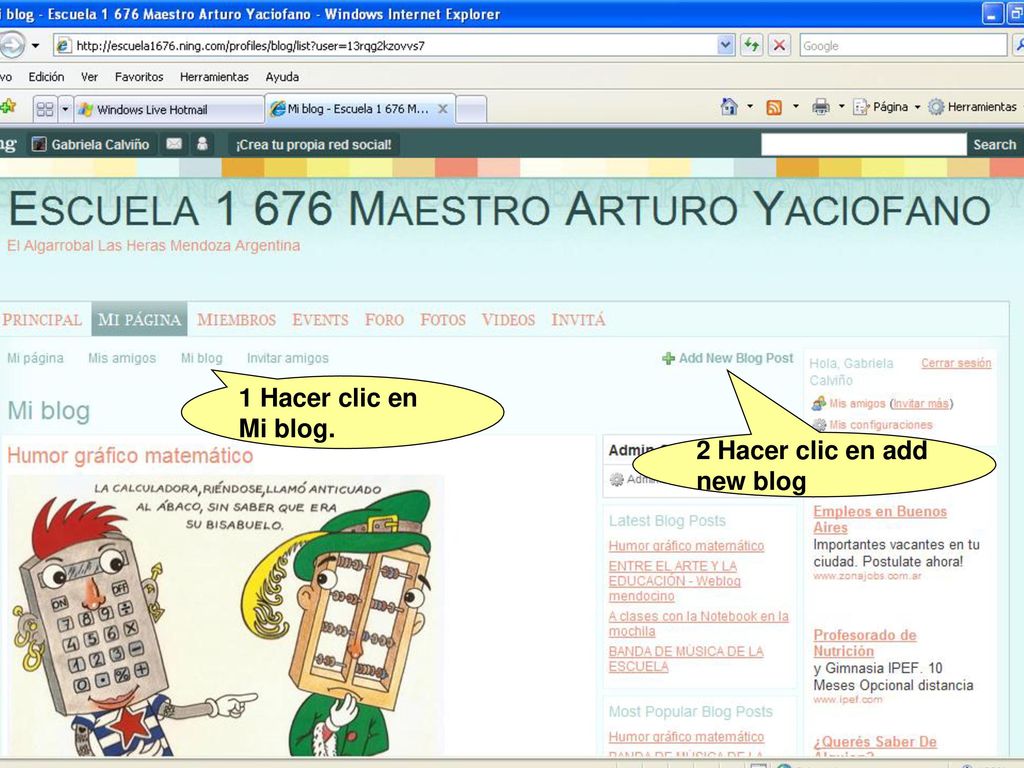This screenshot has width=1024, height=768.
Task: Open the Humor gráfico matemático post title
Action: (130, 455)
